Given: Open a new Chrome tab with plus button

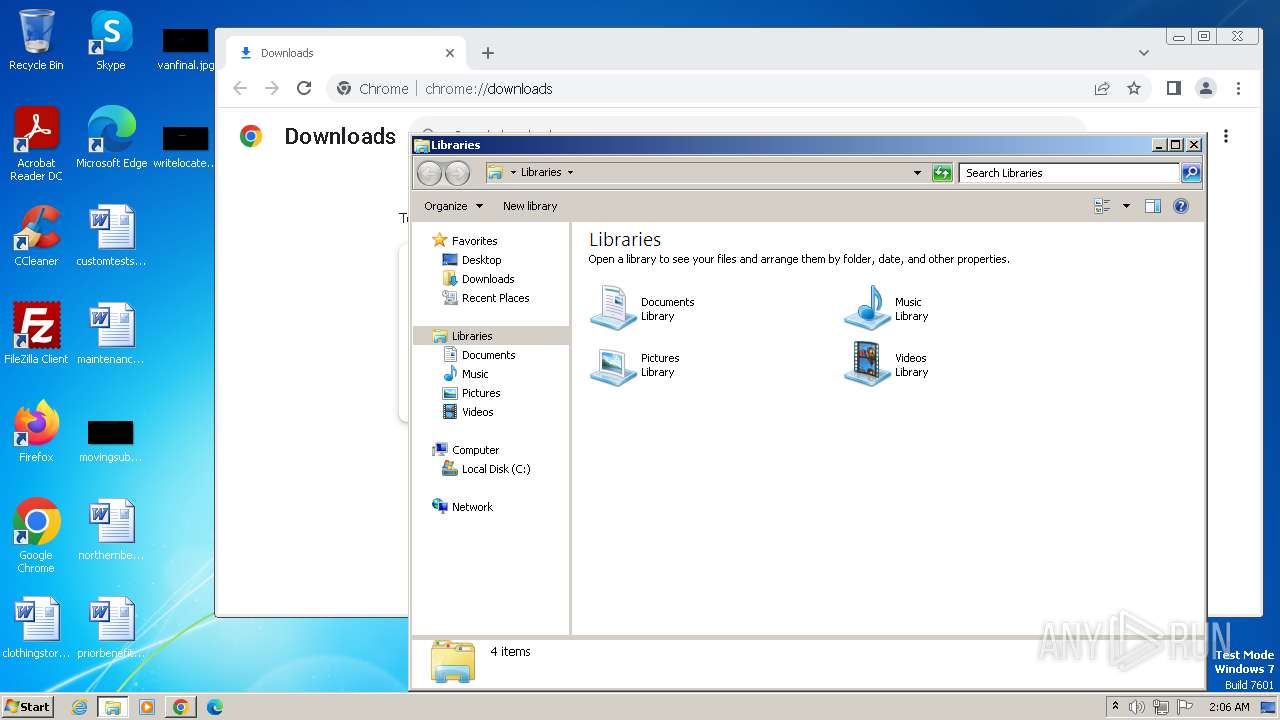Looking at the screenshot, I should pyautogui.click(x=488, y=53).
